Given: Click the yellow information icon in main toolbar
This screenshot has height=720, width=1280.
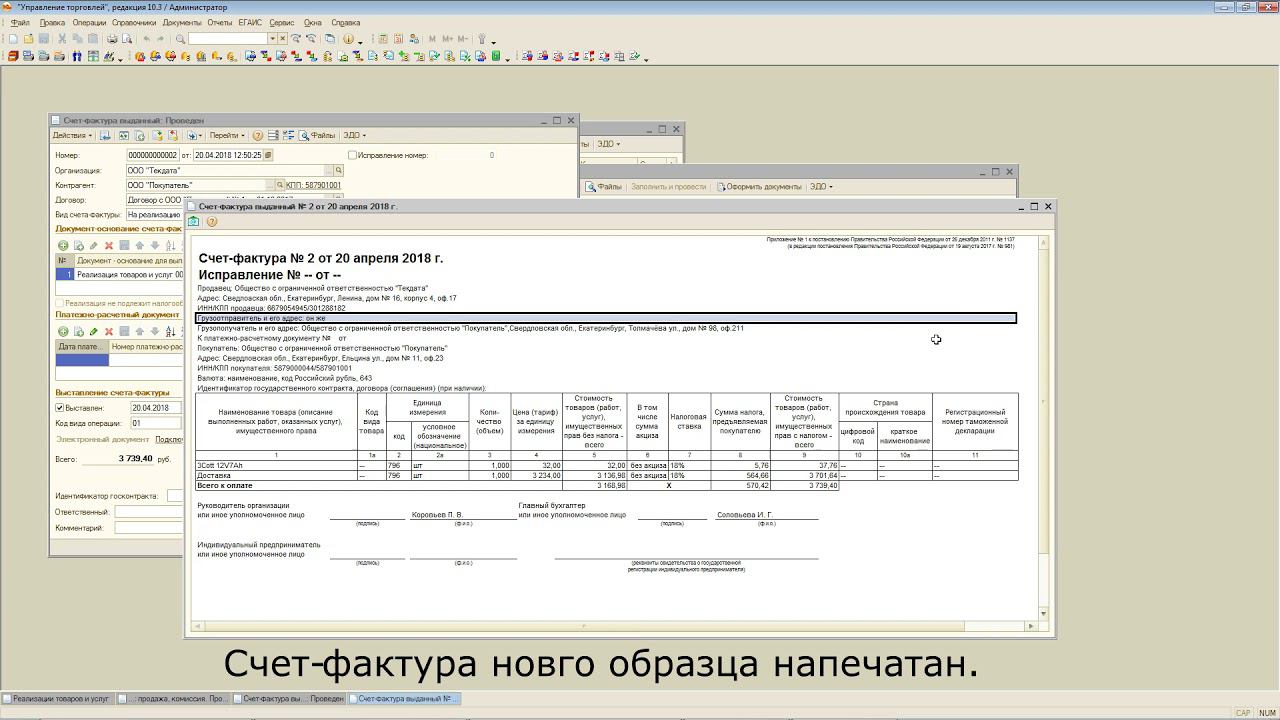Looking at the screenshot, I should click(349, 39).
